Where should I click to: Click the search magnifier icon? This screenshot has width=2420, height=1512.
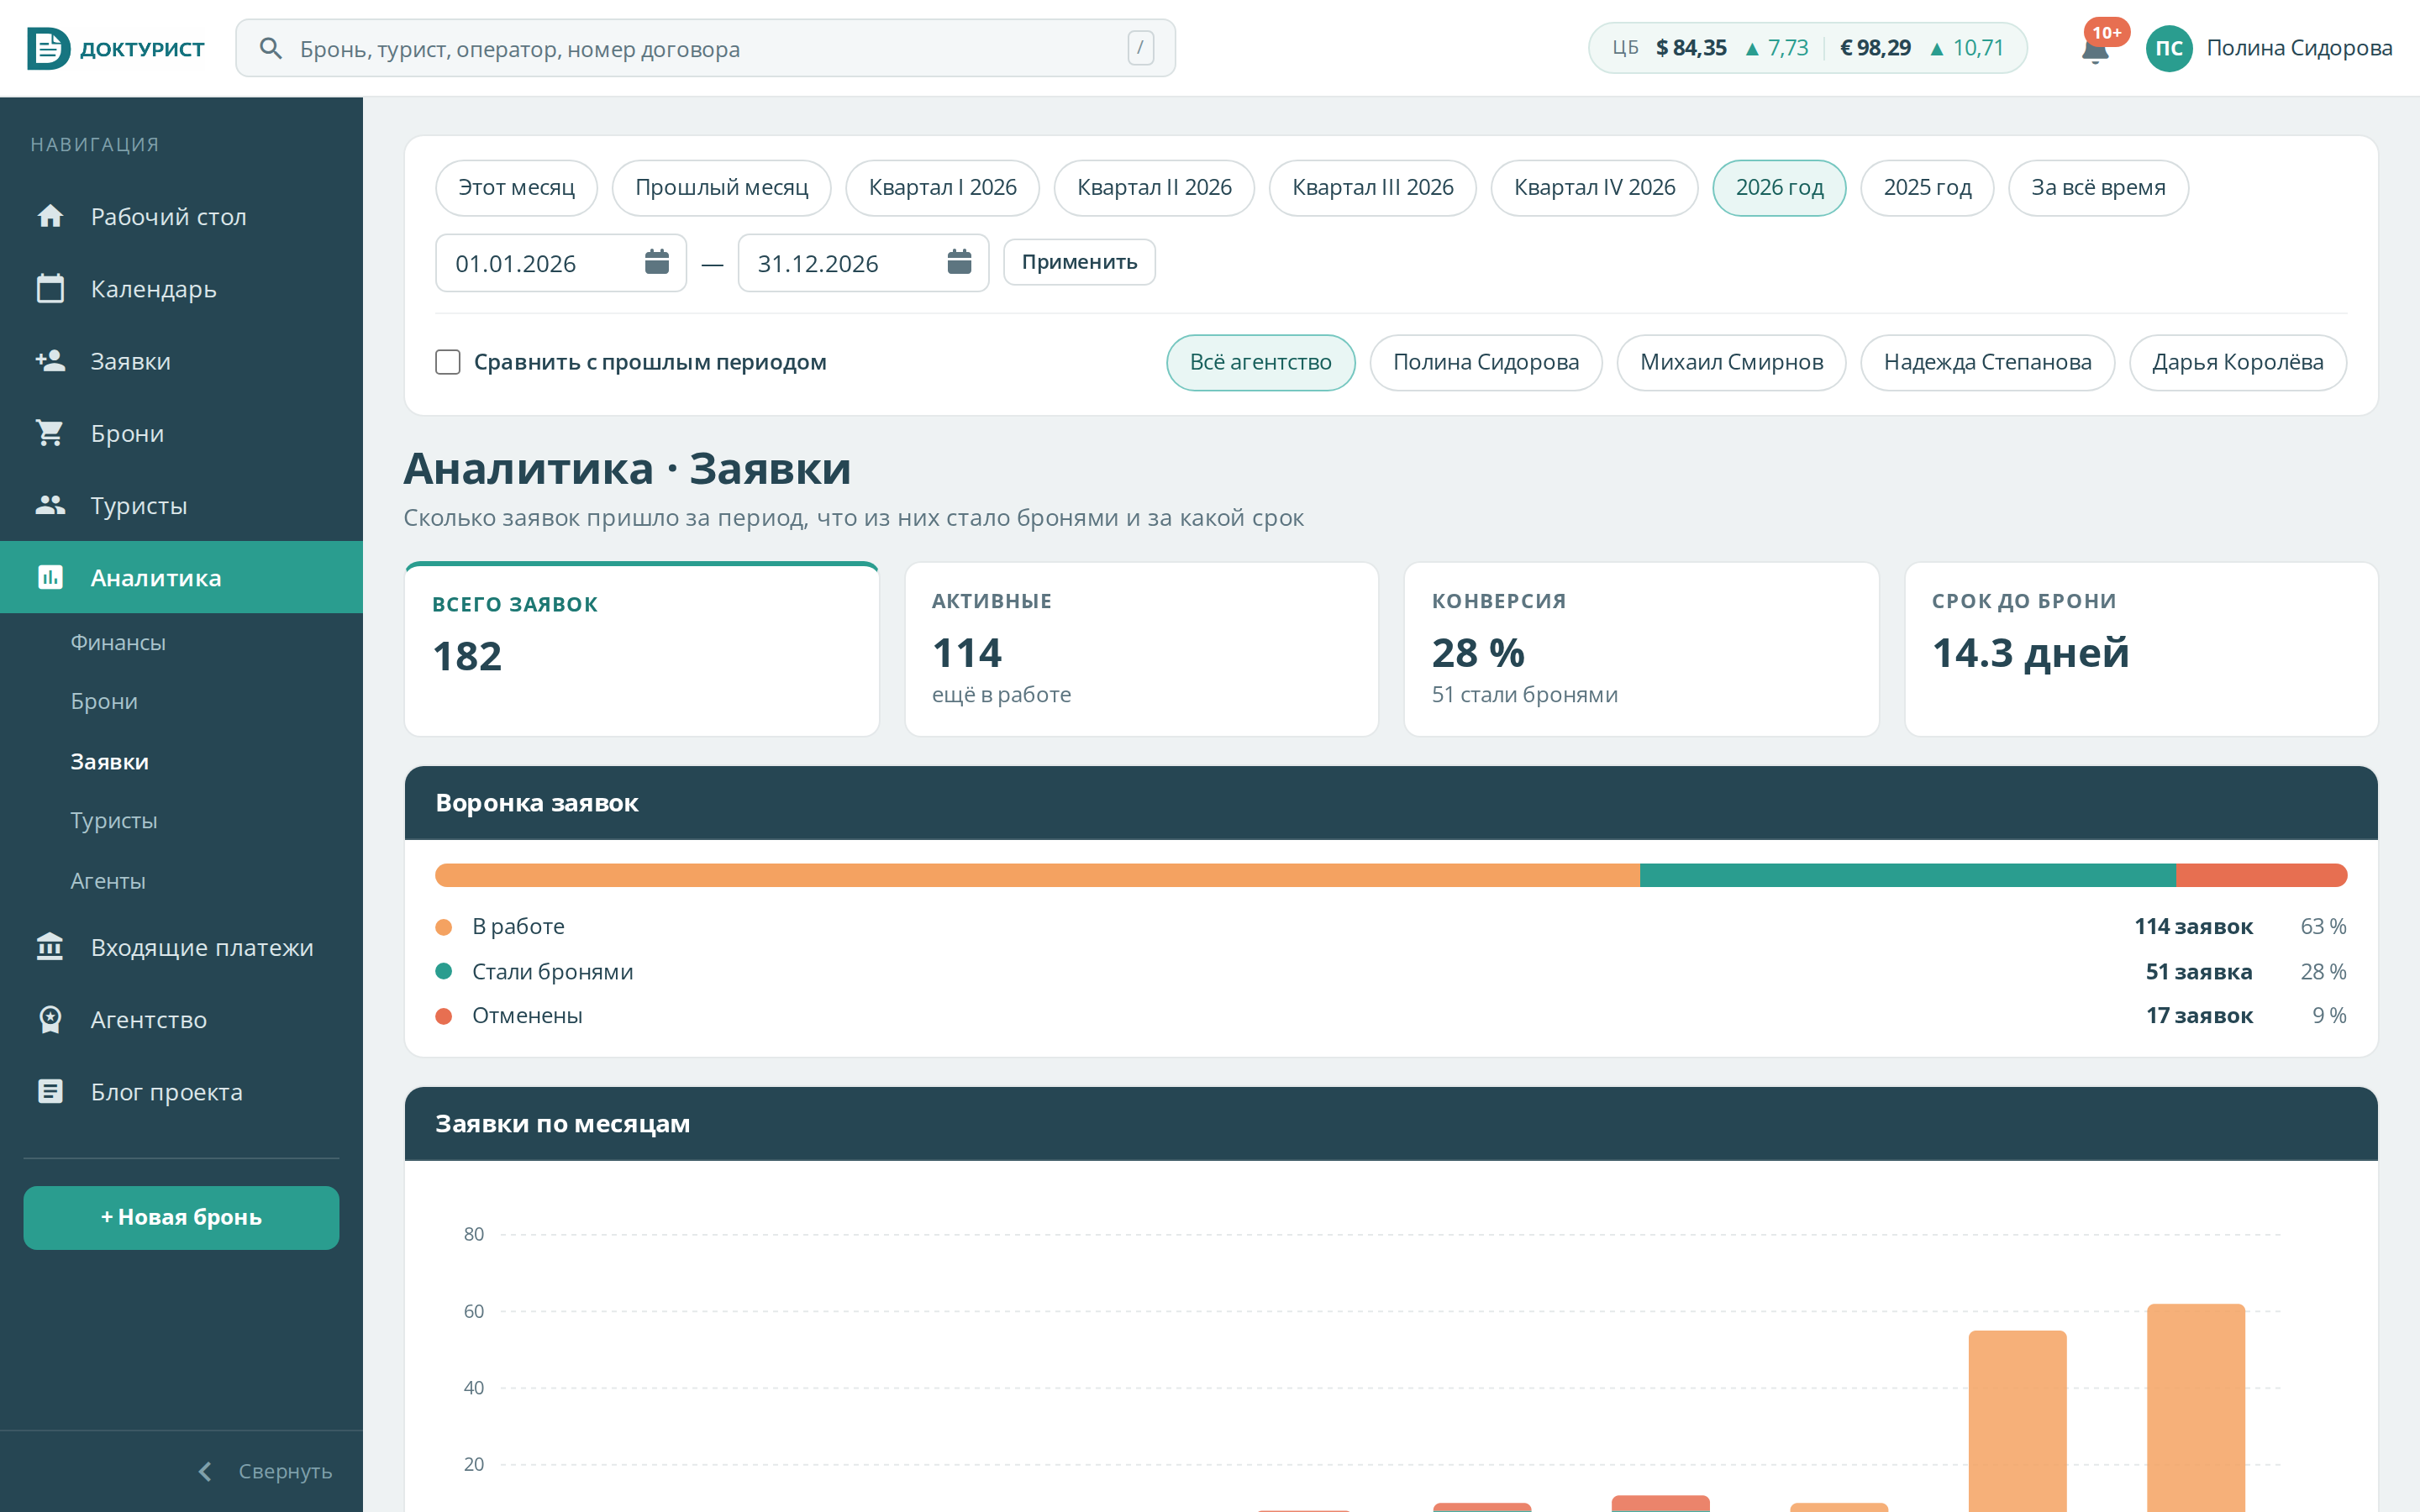pyautogui.click(x=270, y=48)
